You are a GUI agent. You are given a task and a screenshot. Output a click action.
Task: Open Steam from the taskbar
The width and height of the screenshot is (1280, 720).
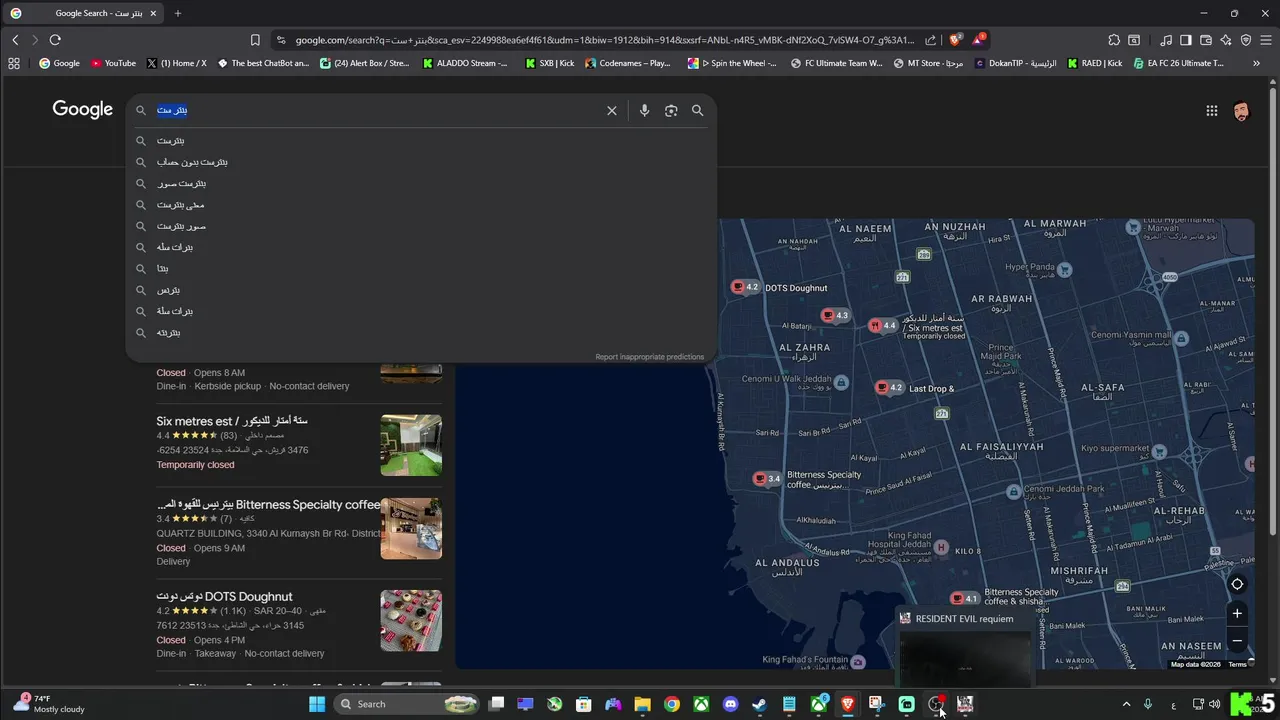click(760, 704)
